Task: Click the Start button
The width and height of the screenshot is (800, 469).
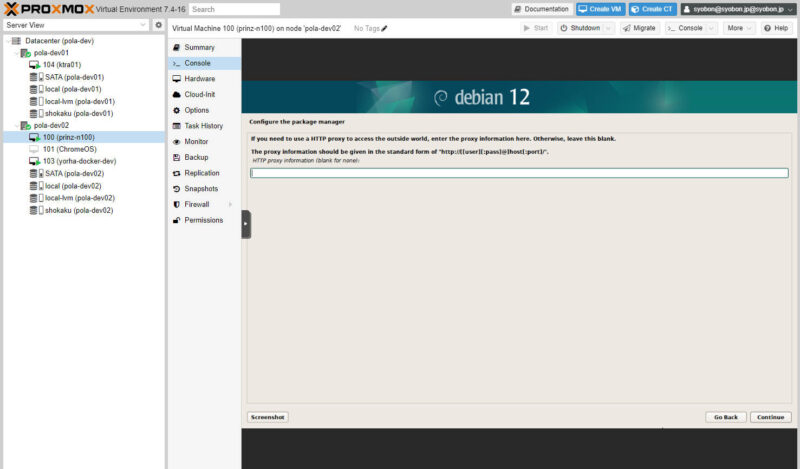Action: (x=536, y=28)
